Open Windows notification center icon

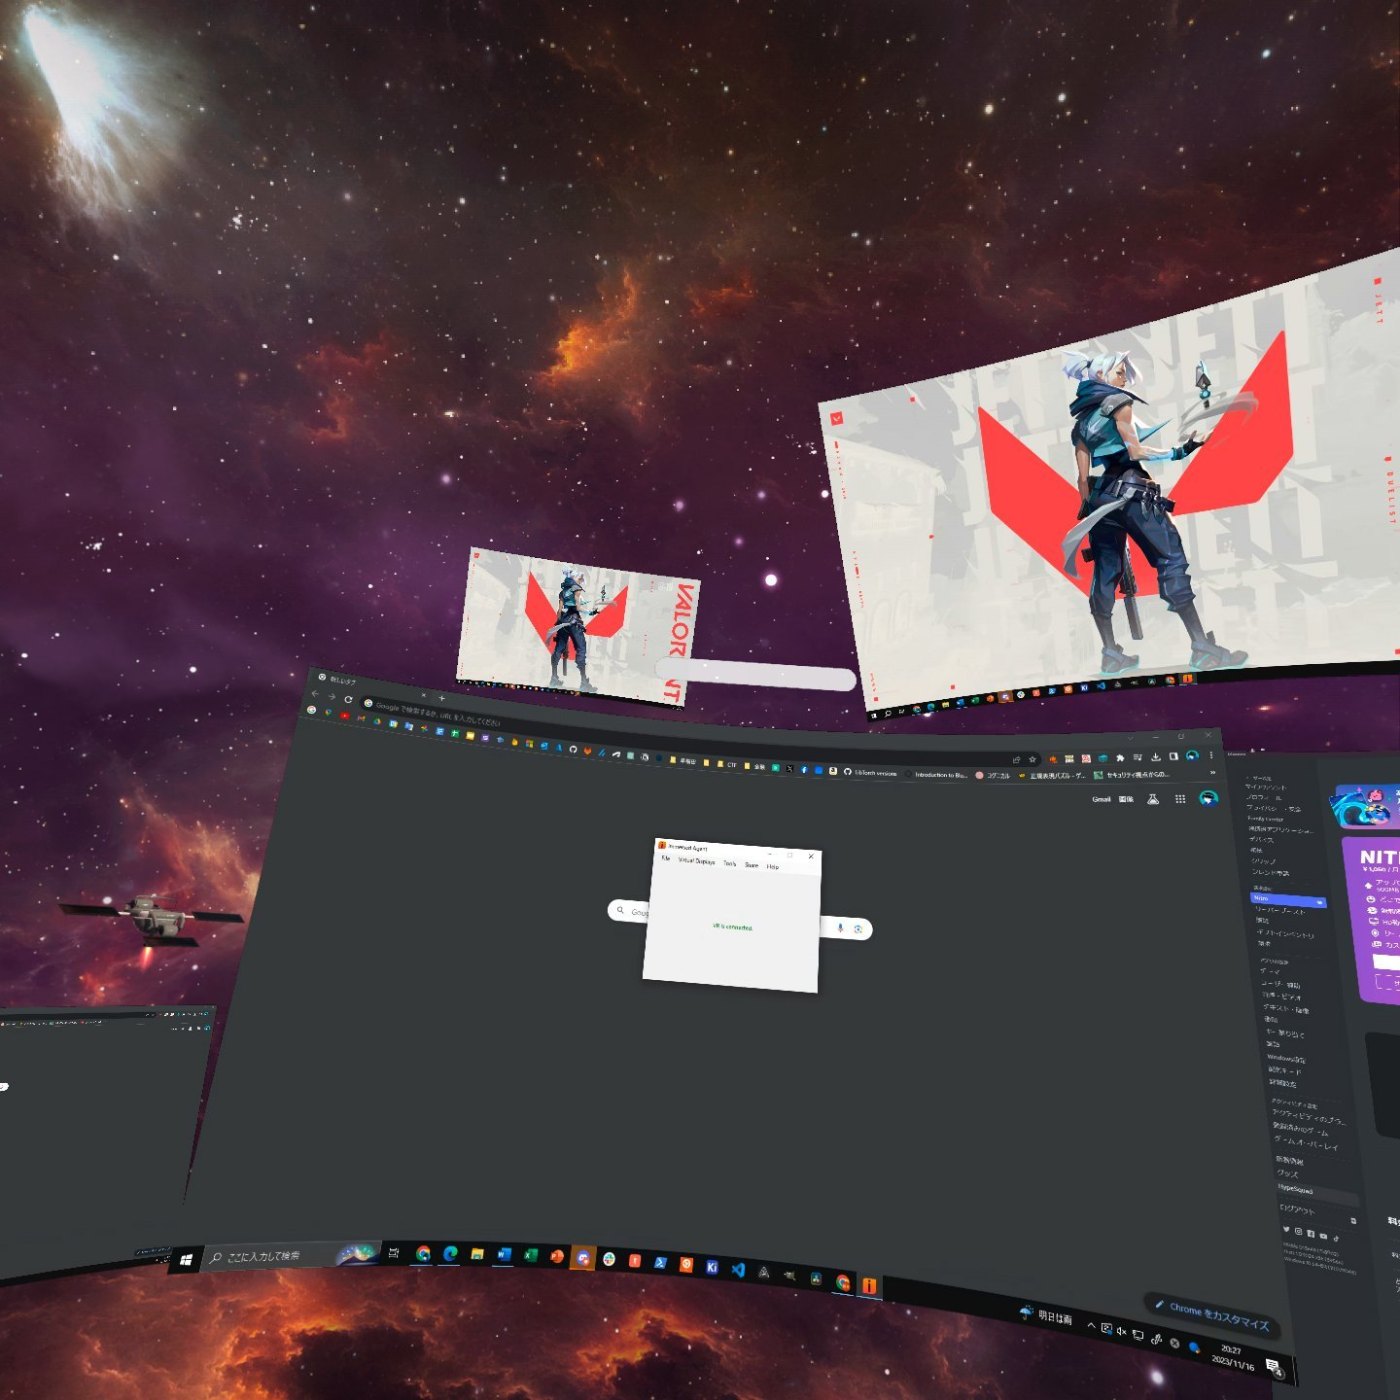(x=1274, y=1366)
